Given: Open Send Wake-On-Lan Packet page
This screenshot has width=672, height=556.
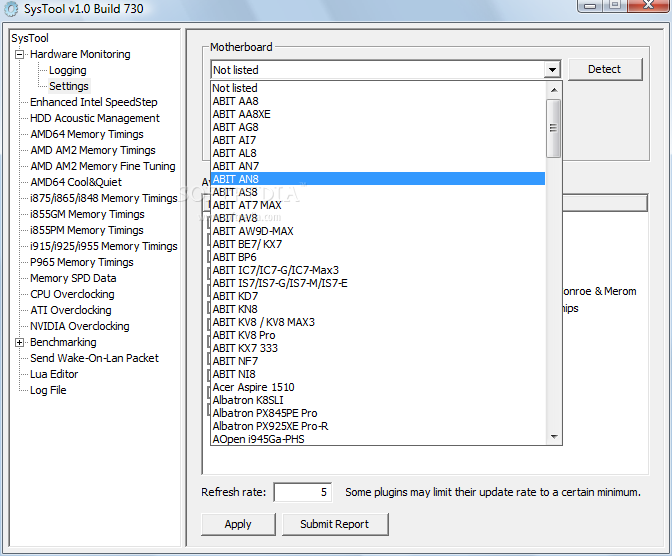Looking at the screenshot, I should [94, 358].
